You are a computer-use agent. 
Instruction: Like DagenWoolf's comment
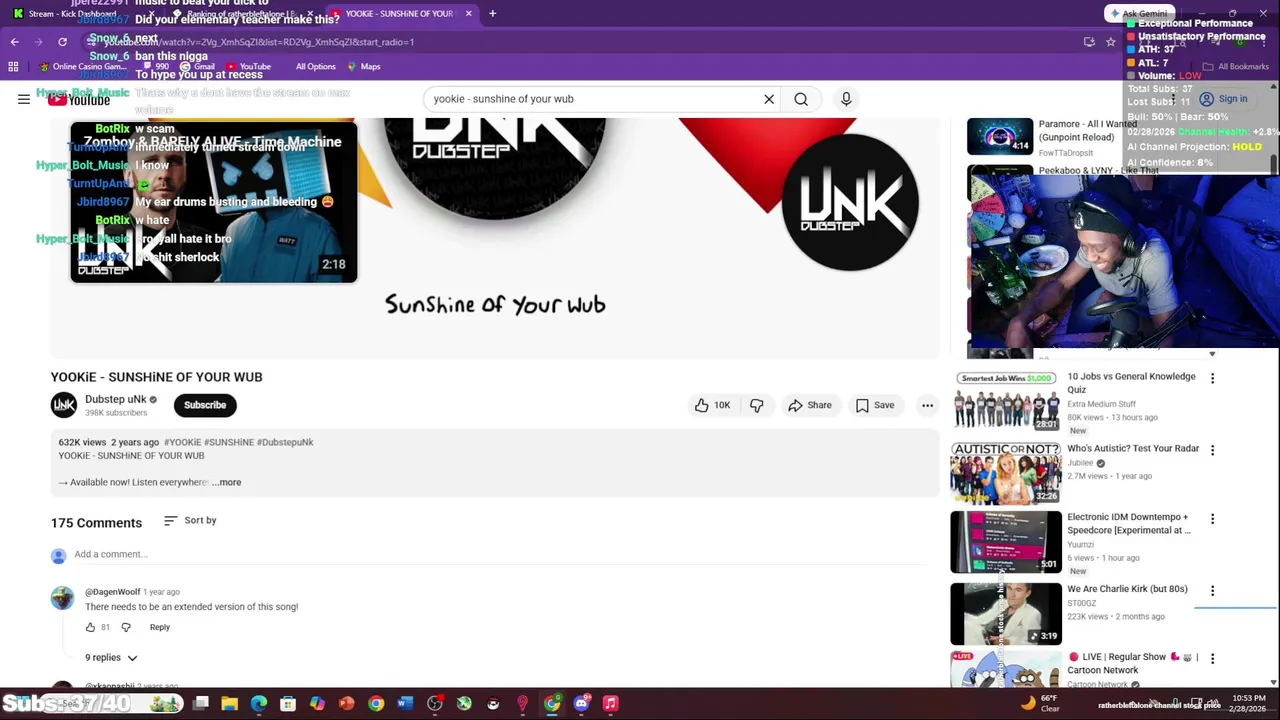coord(90,627)
